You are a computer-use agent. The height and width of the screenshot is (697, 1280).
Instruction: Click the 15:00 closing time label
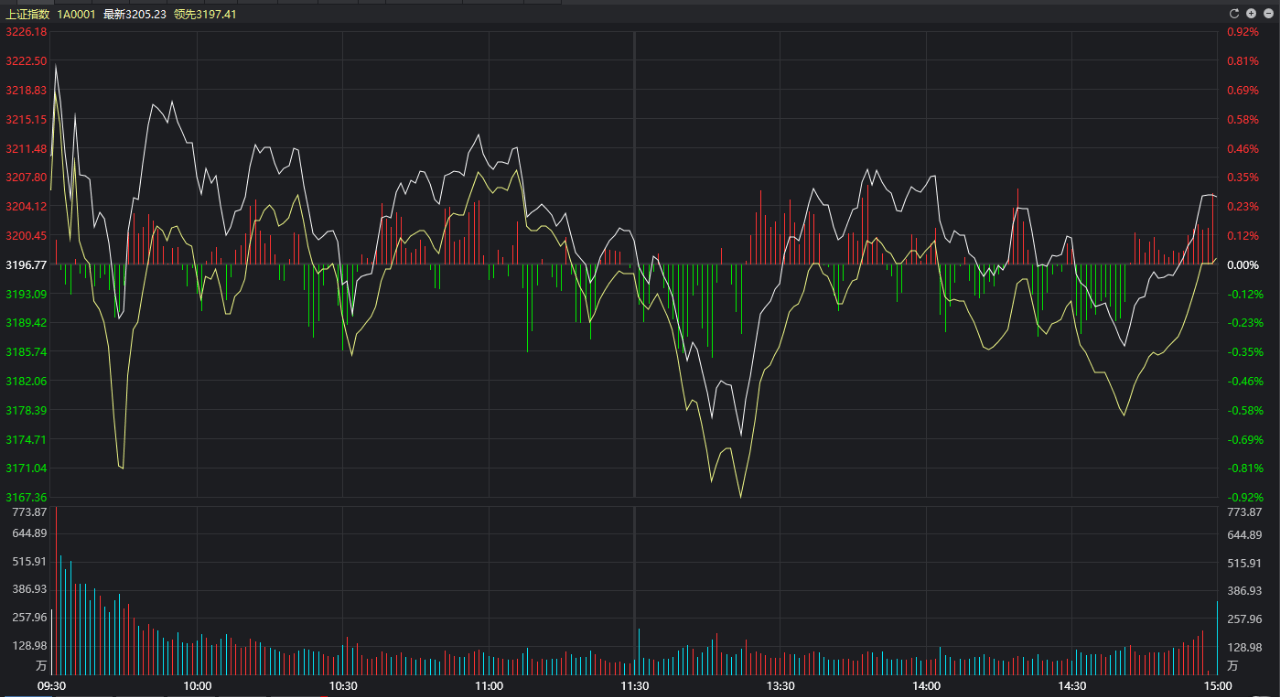pos(1218,686)
